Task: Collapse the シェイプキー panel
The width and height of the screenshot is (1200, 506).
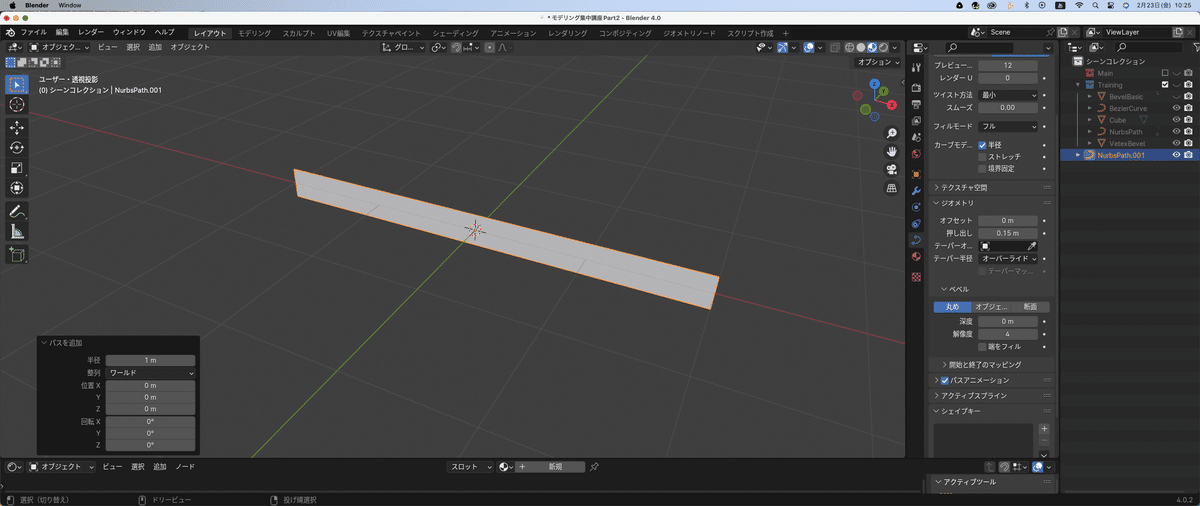Action: [991, 411]
